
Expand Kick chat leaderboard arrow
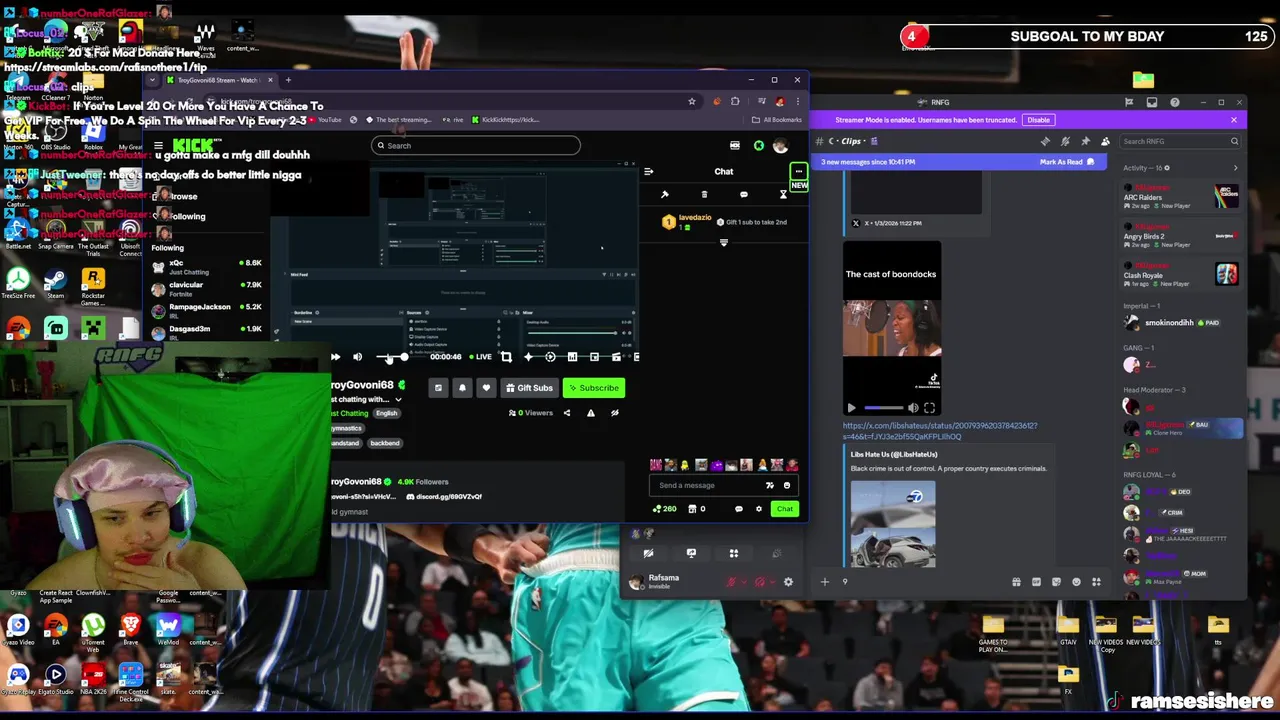pyautogui.click(x=724, y=241)
